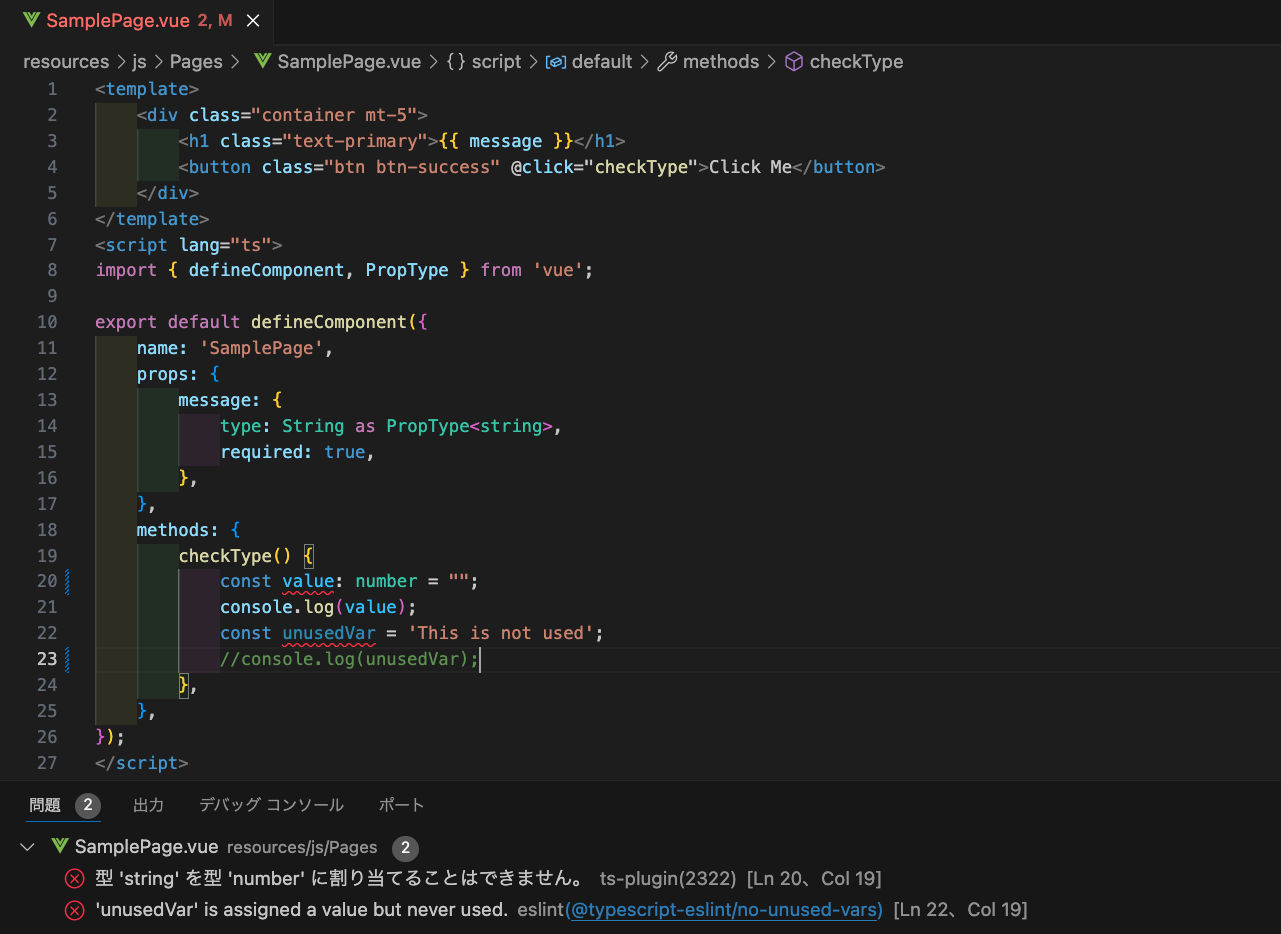This screenshot has height=934, width=1281.
Task: Click the Vue icon in the breadcrumb
Action: 263,62
